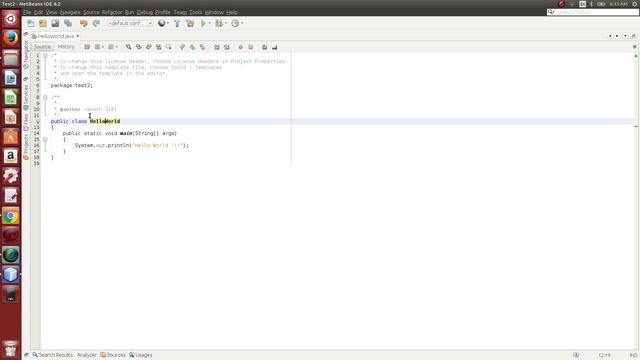Viewport: 640px width, 360px height.
Task: Open Usages panel button
Action: (141, 355)
